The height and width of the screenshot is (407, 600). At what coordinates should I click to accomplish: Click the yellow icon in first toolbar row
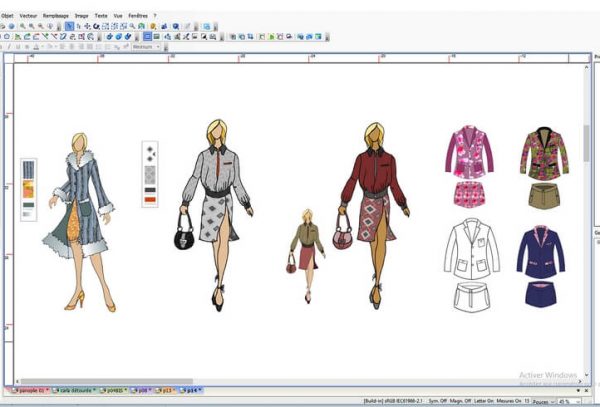[x=153, y=26]
